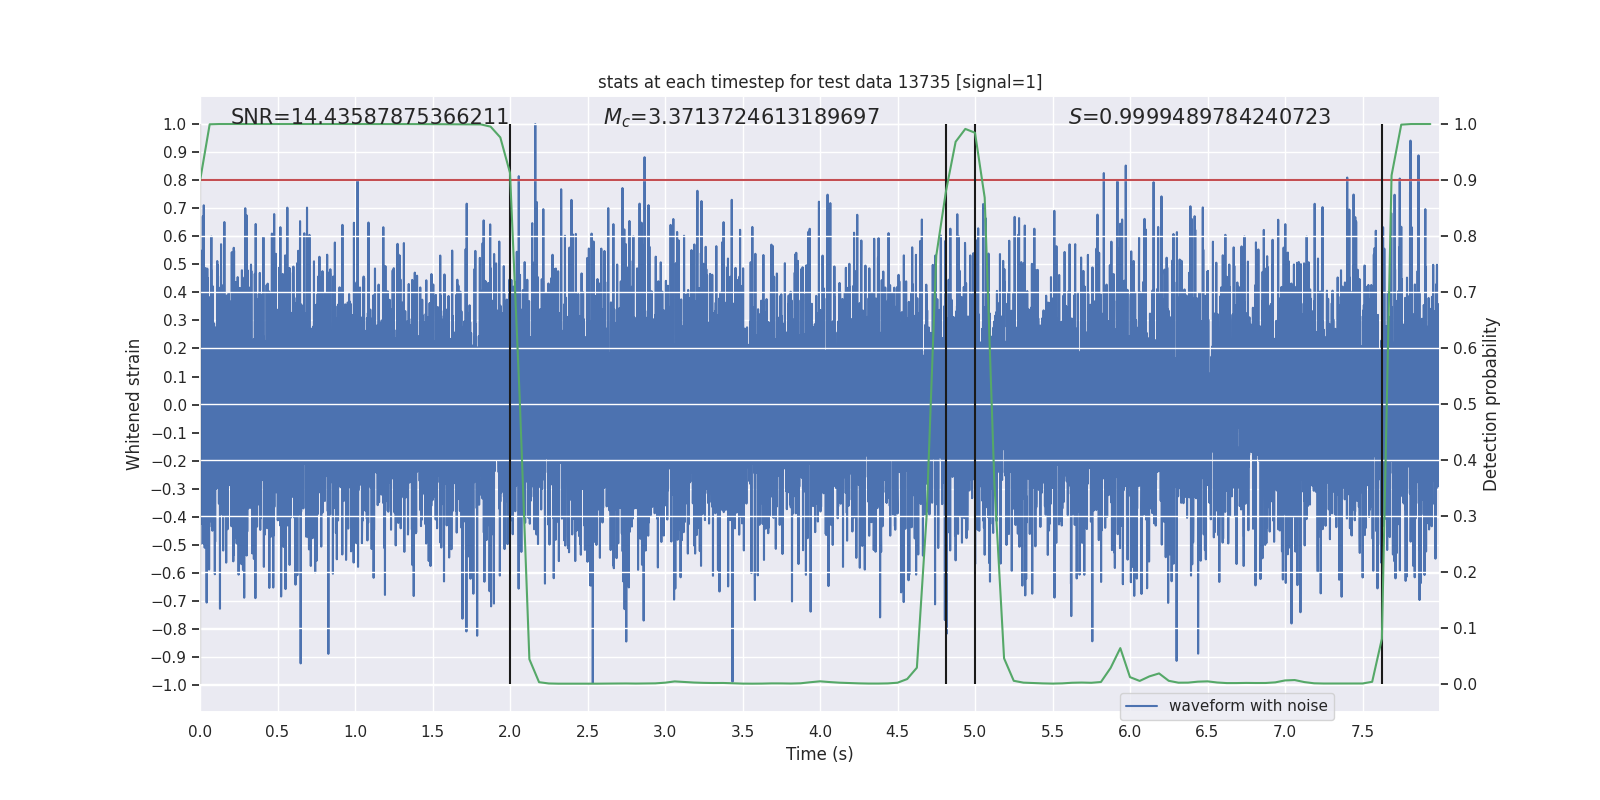The height and width of the screenshot is (800, 1600).
Task: Select the 5.0 tick label on Time axis
Action: click(x=975, y=731)
